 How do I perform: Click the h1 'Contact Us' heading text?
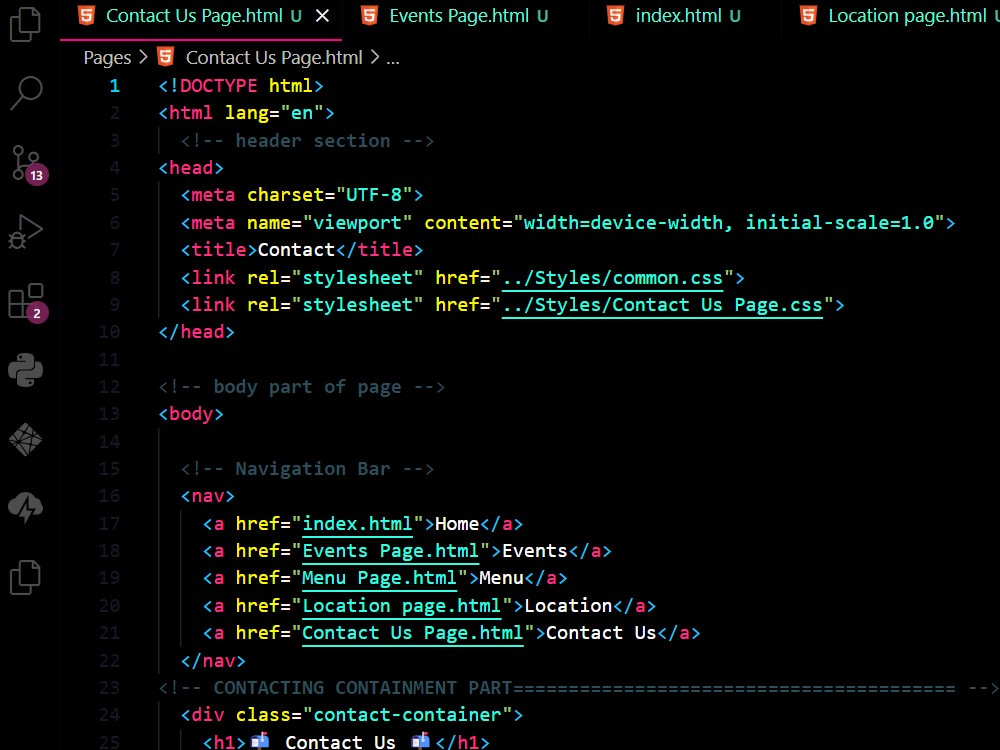click(340, 742)
